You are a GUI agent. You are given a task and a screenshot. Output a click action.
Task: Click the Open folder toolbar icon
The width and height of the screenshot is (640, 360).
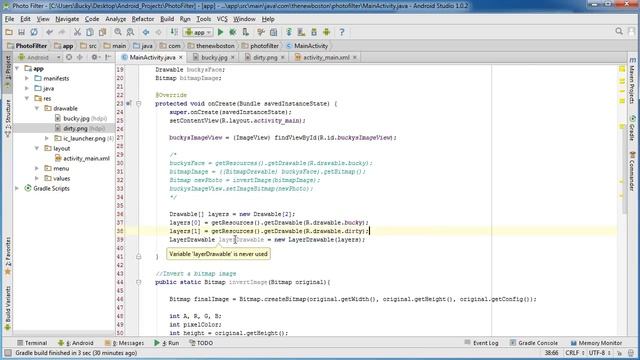click(x=9, y=32)
